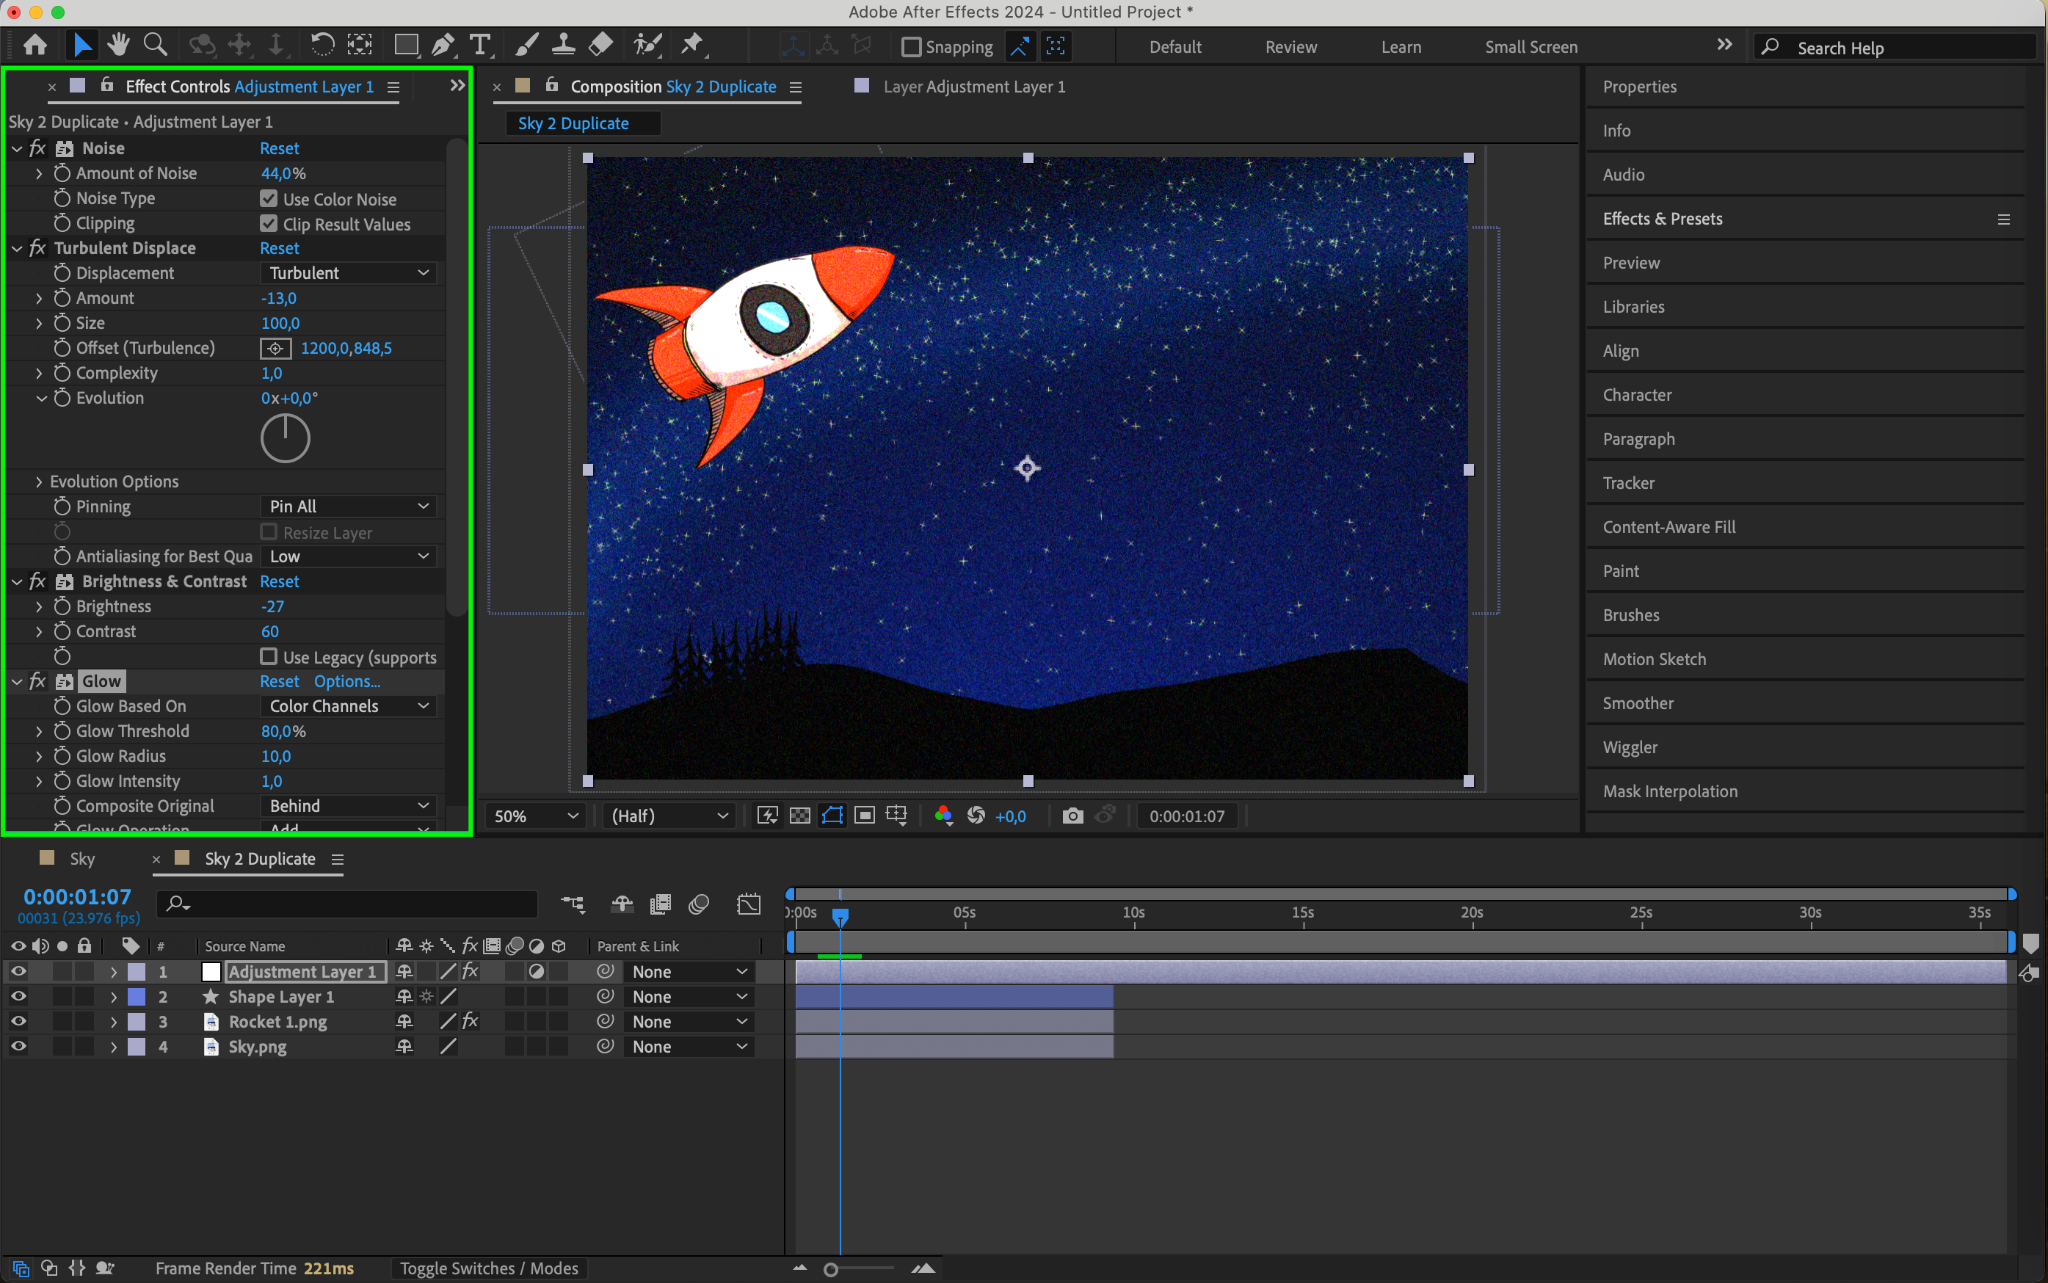Reset the Turbulent Displace effect
The width and height of the screenshot is (2048, 1283).
(279, 248)
